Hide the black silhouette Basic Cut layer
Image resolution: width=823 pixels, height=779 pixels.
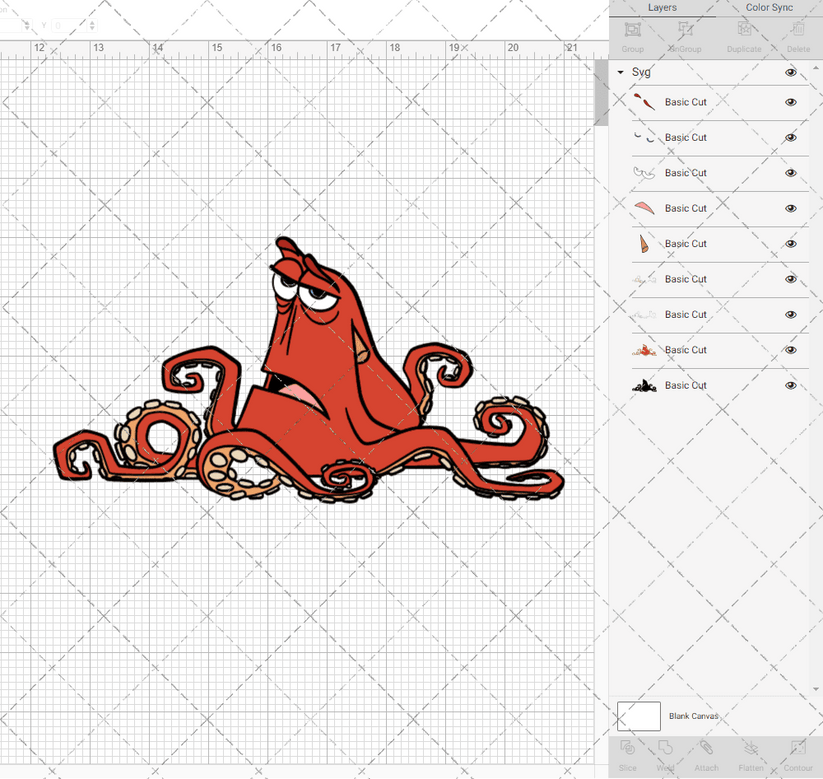[x=790, y=385]
